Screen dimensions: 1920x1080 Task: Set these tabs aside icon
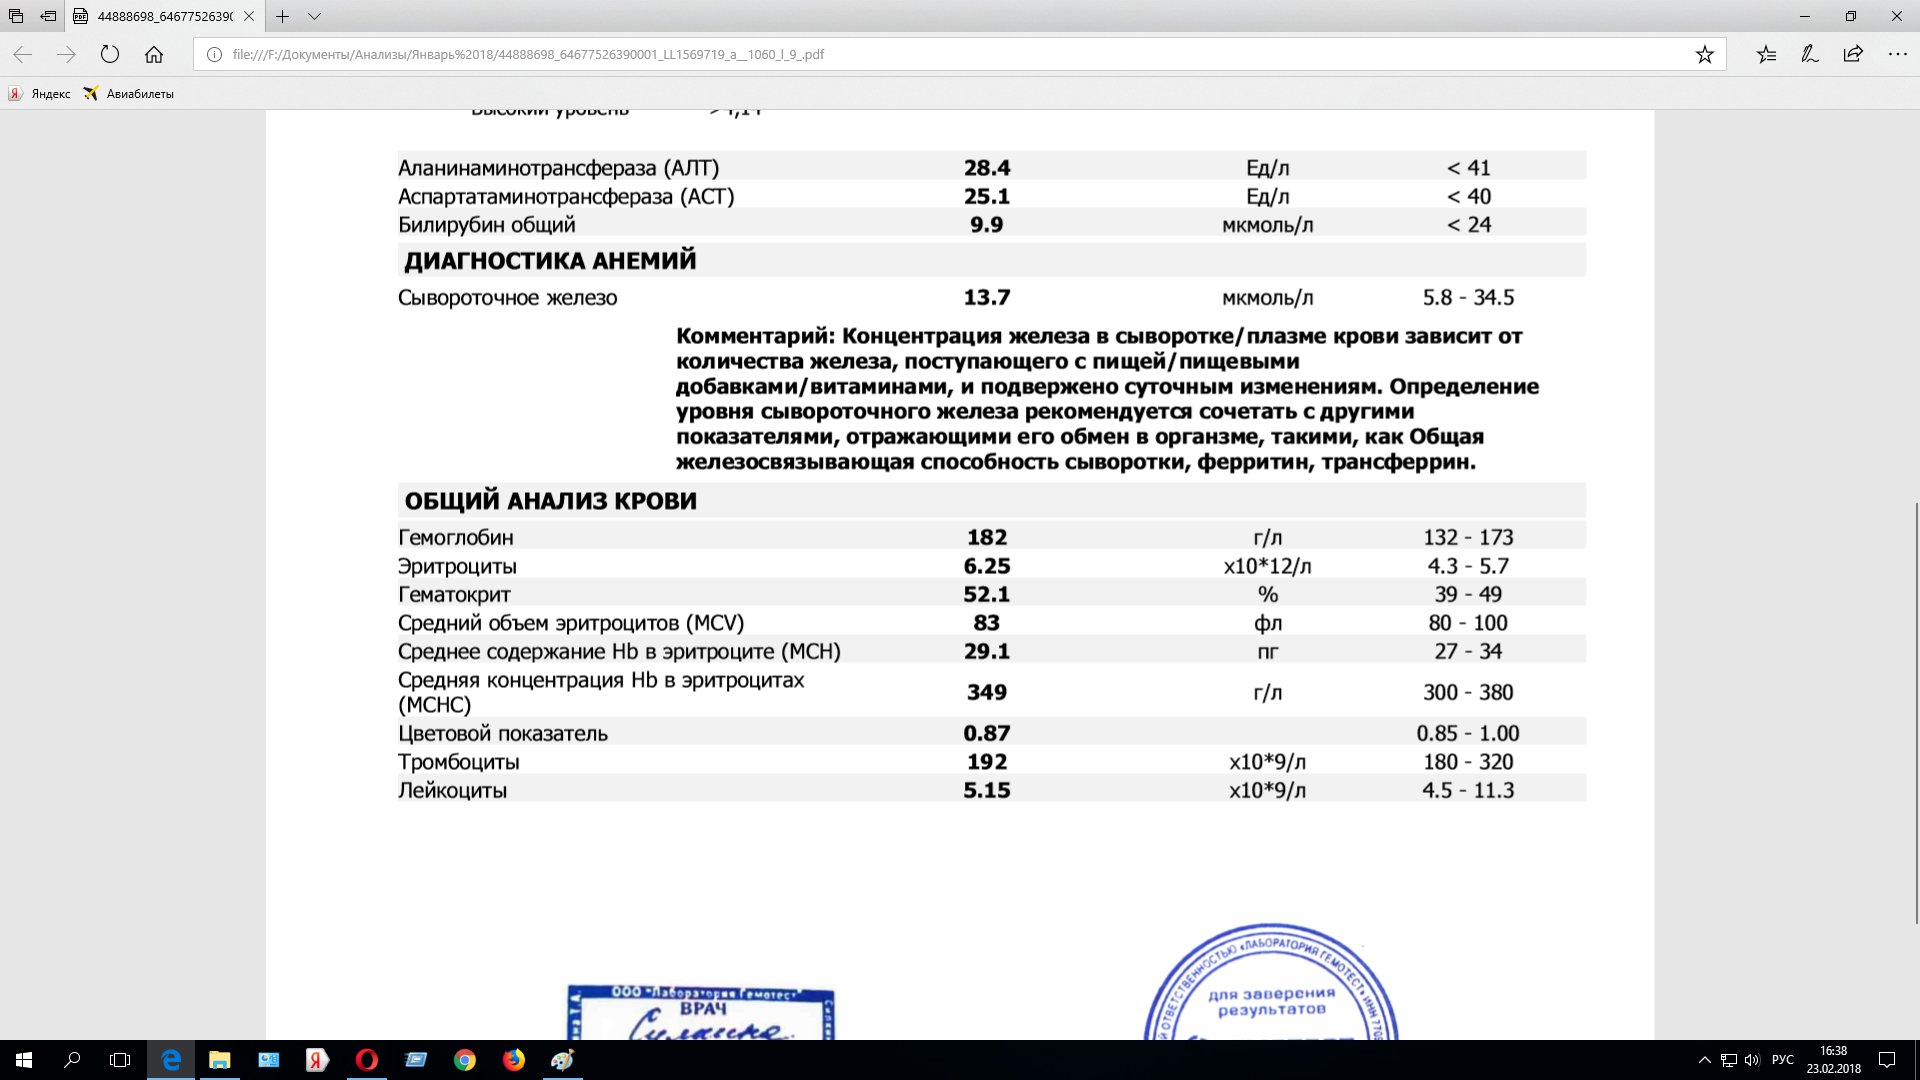[48, 16]
